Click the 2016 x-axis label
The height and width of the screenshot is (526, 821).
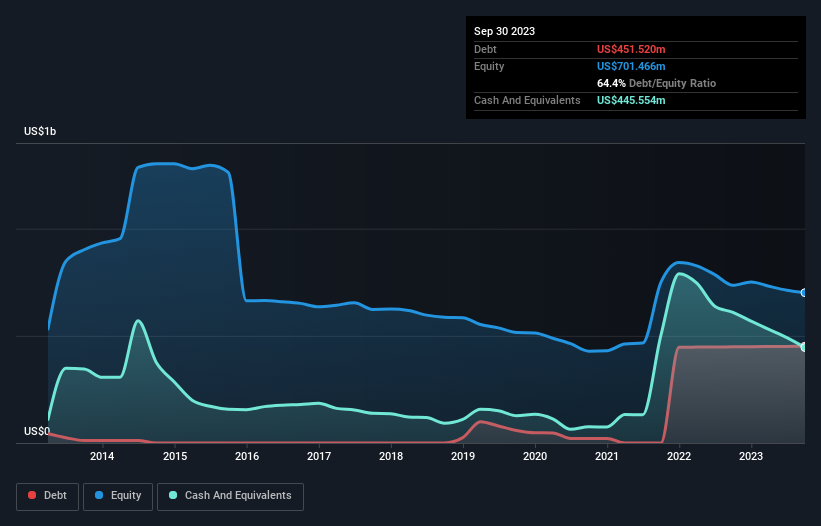(247, 456)
